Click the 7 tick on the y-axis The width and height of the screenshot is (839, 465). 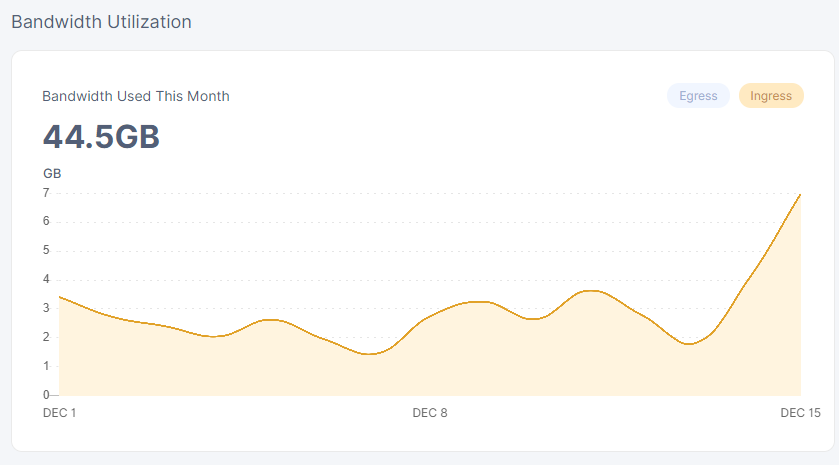46,193
